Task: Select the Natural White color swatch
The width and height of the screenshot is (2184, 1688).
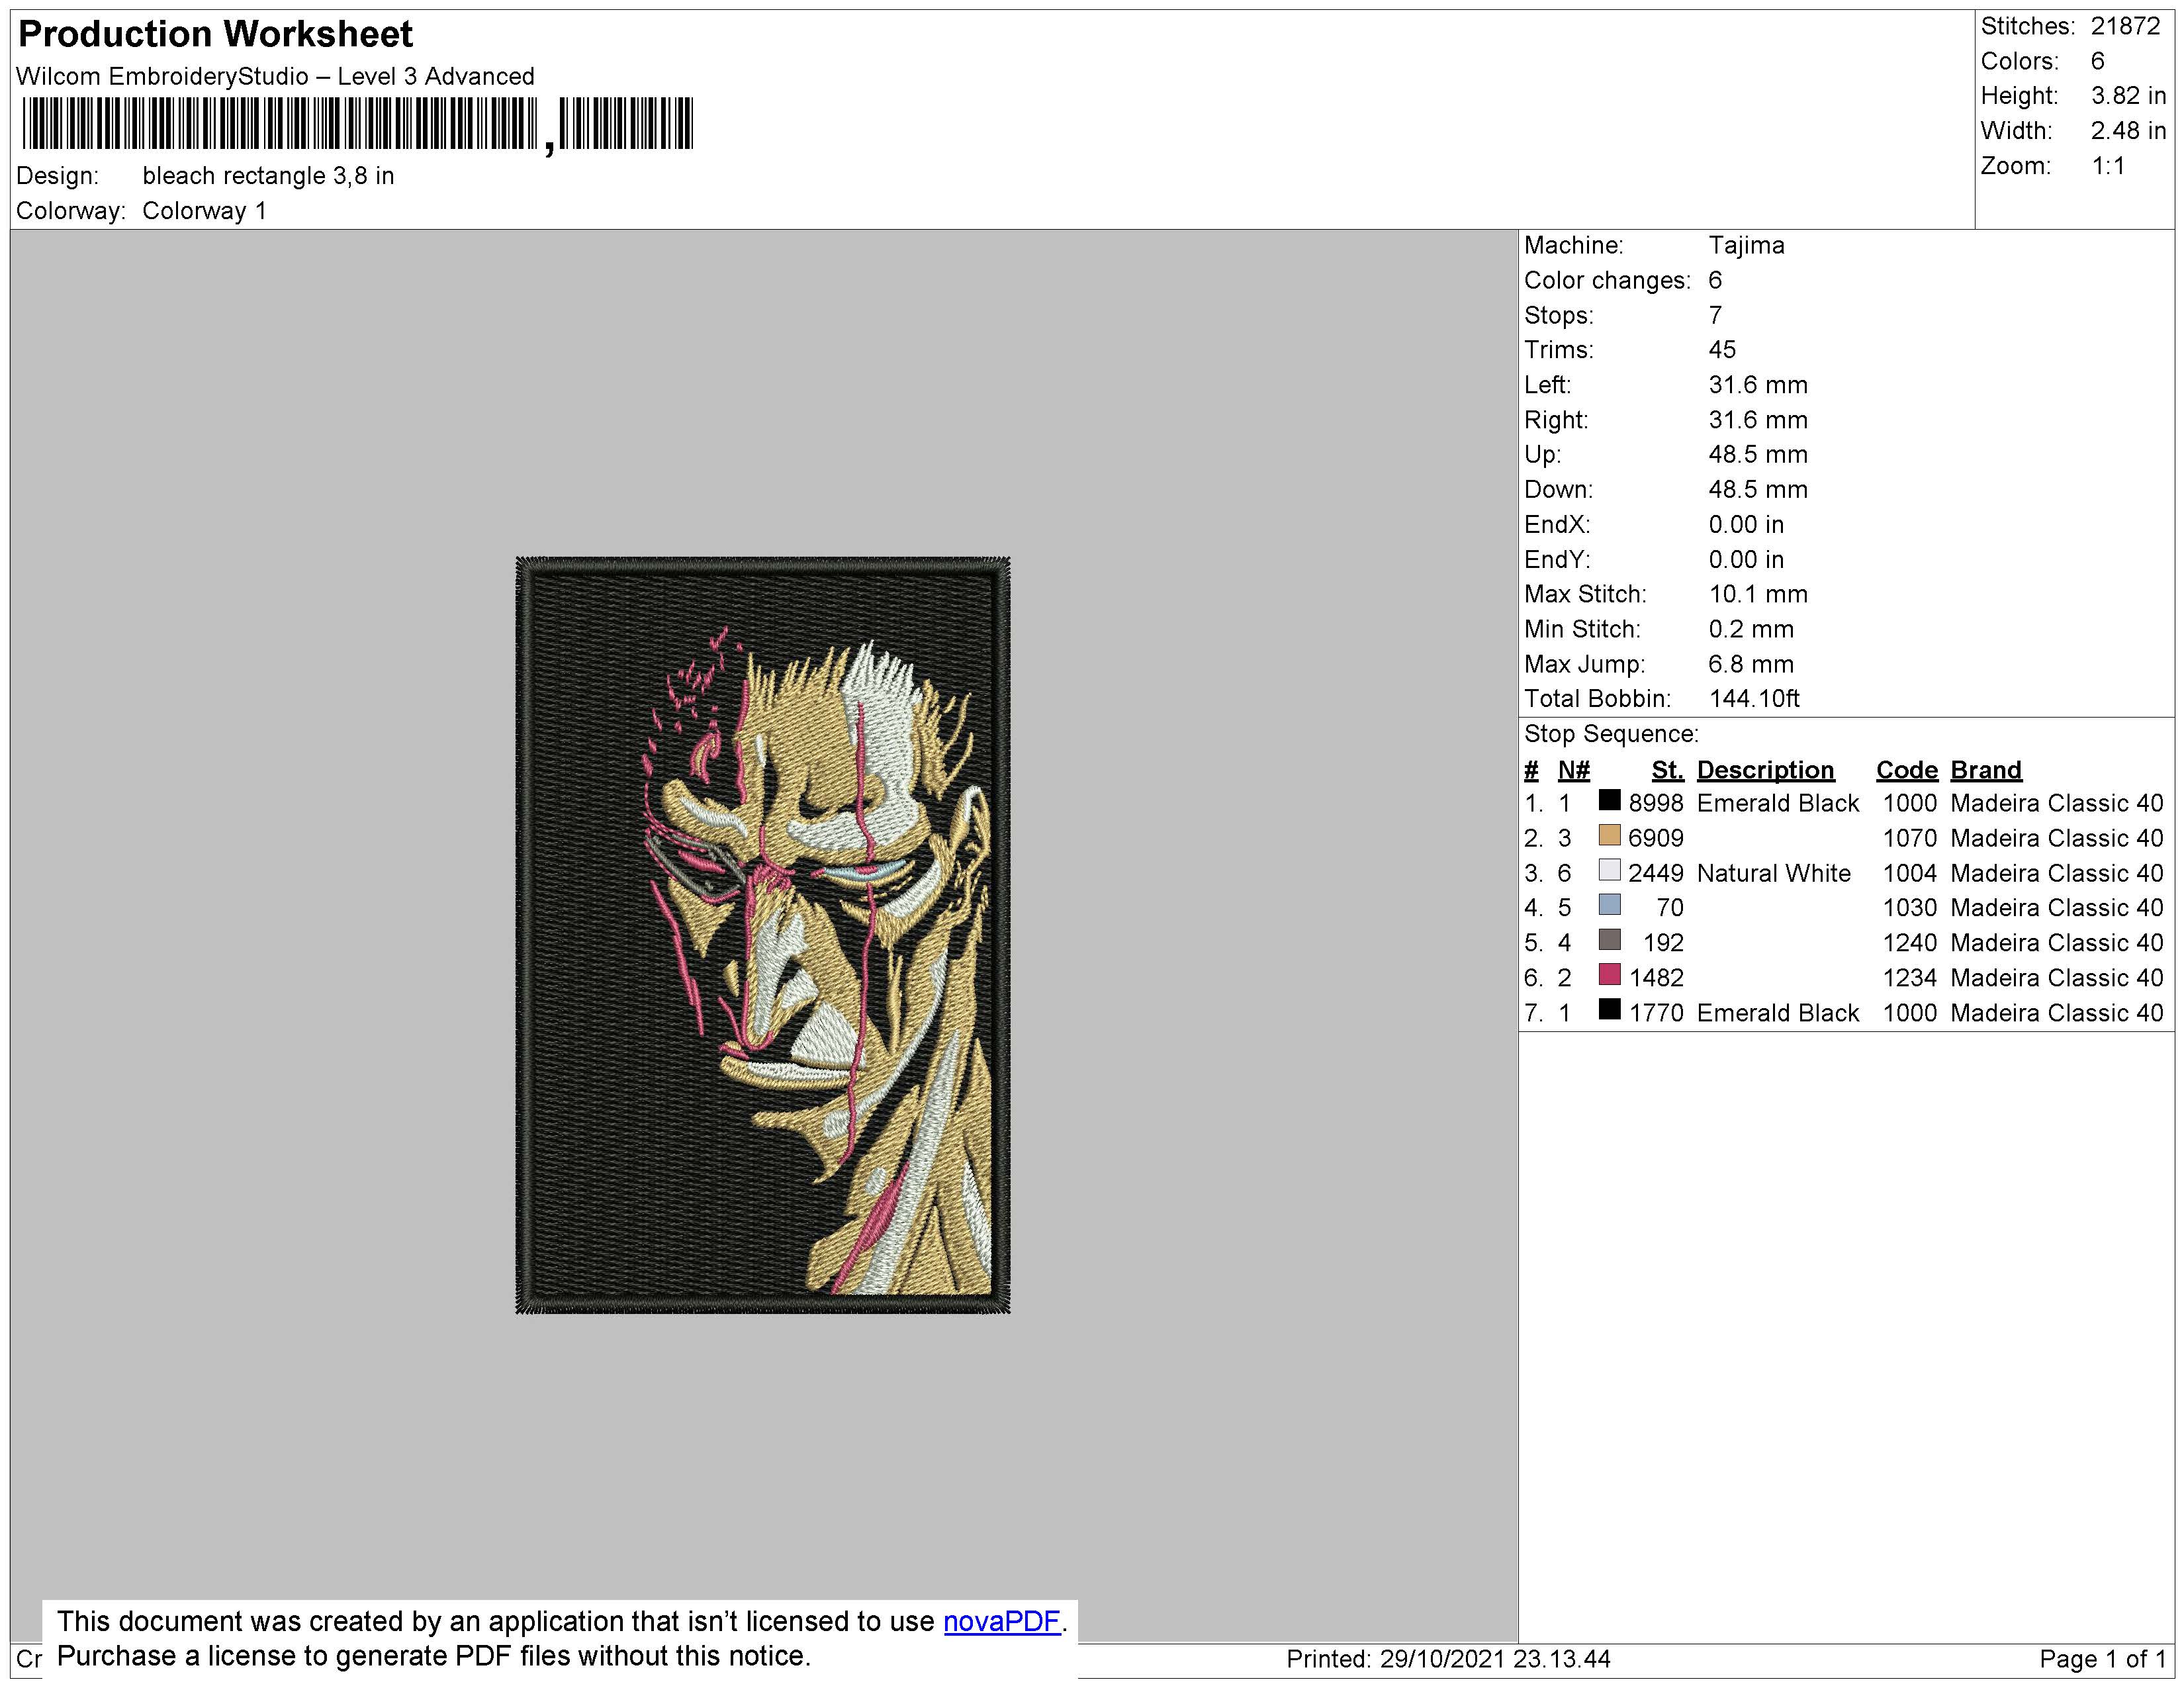Action: (x=1609, y=870)
